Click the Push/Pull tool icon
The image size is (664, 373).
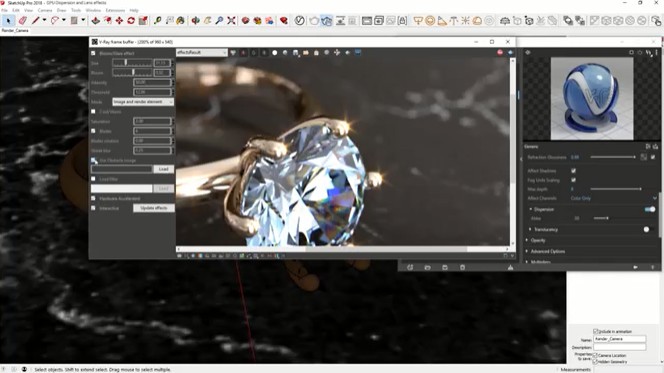96,20
